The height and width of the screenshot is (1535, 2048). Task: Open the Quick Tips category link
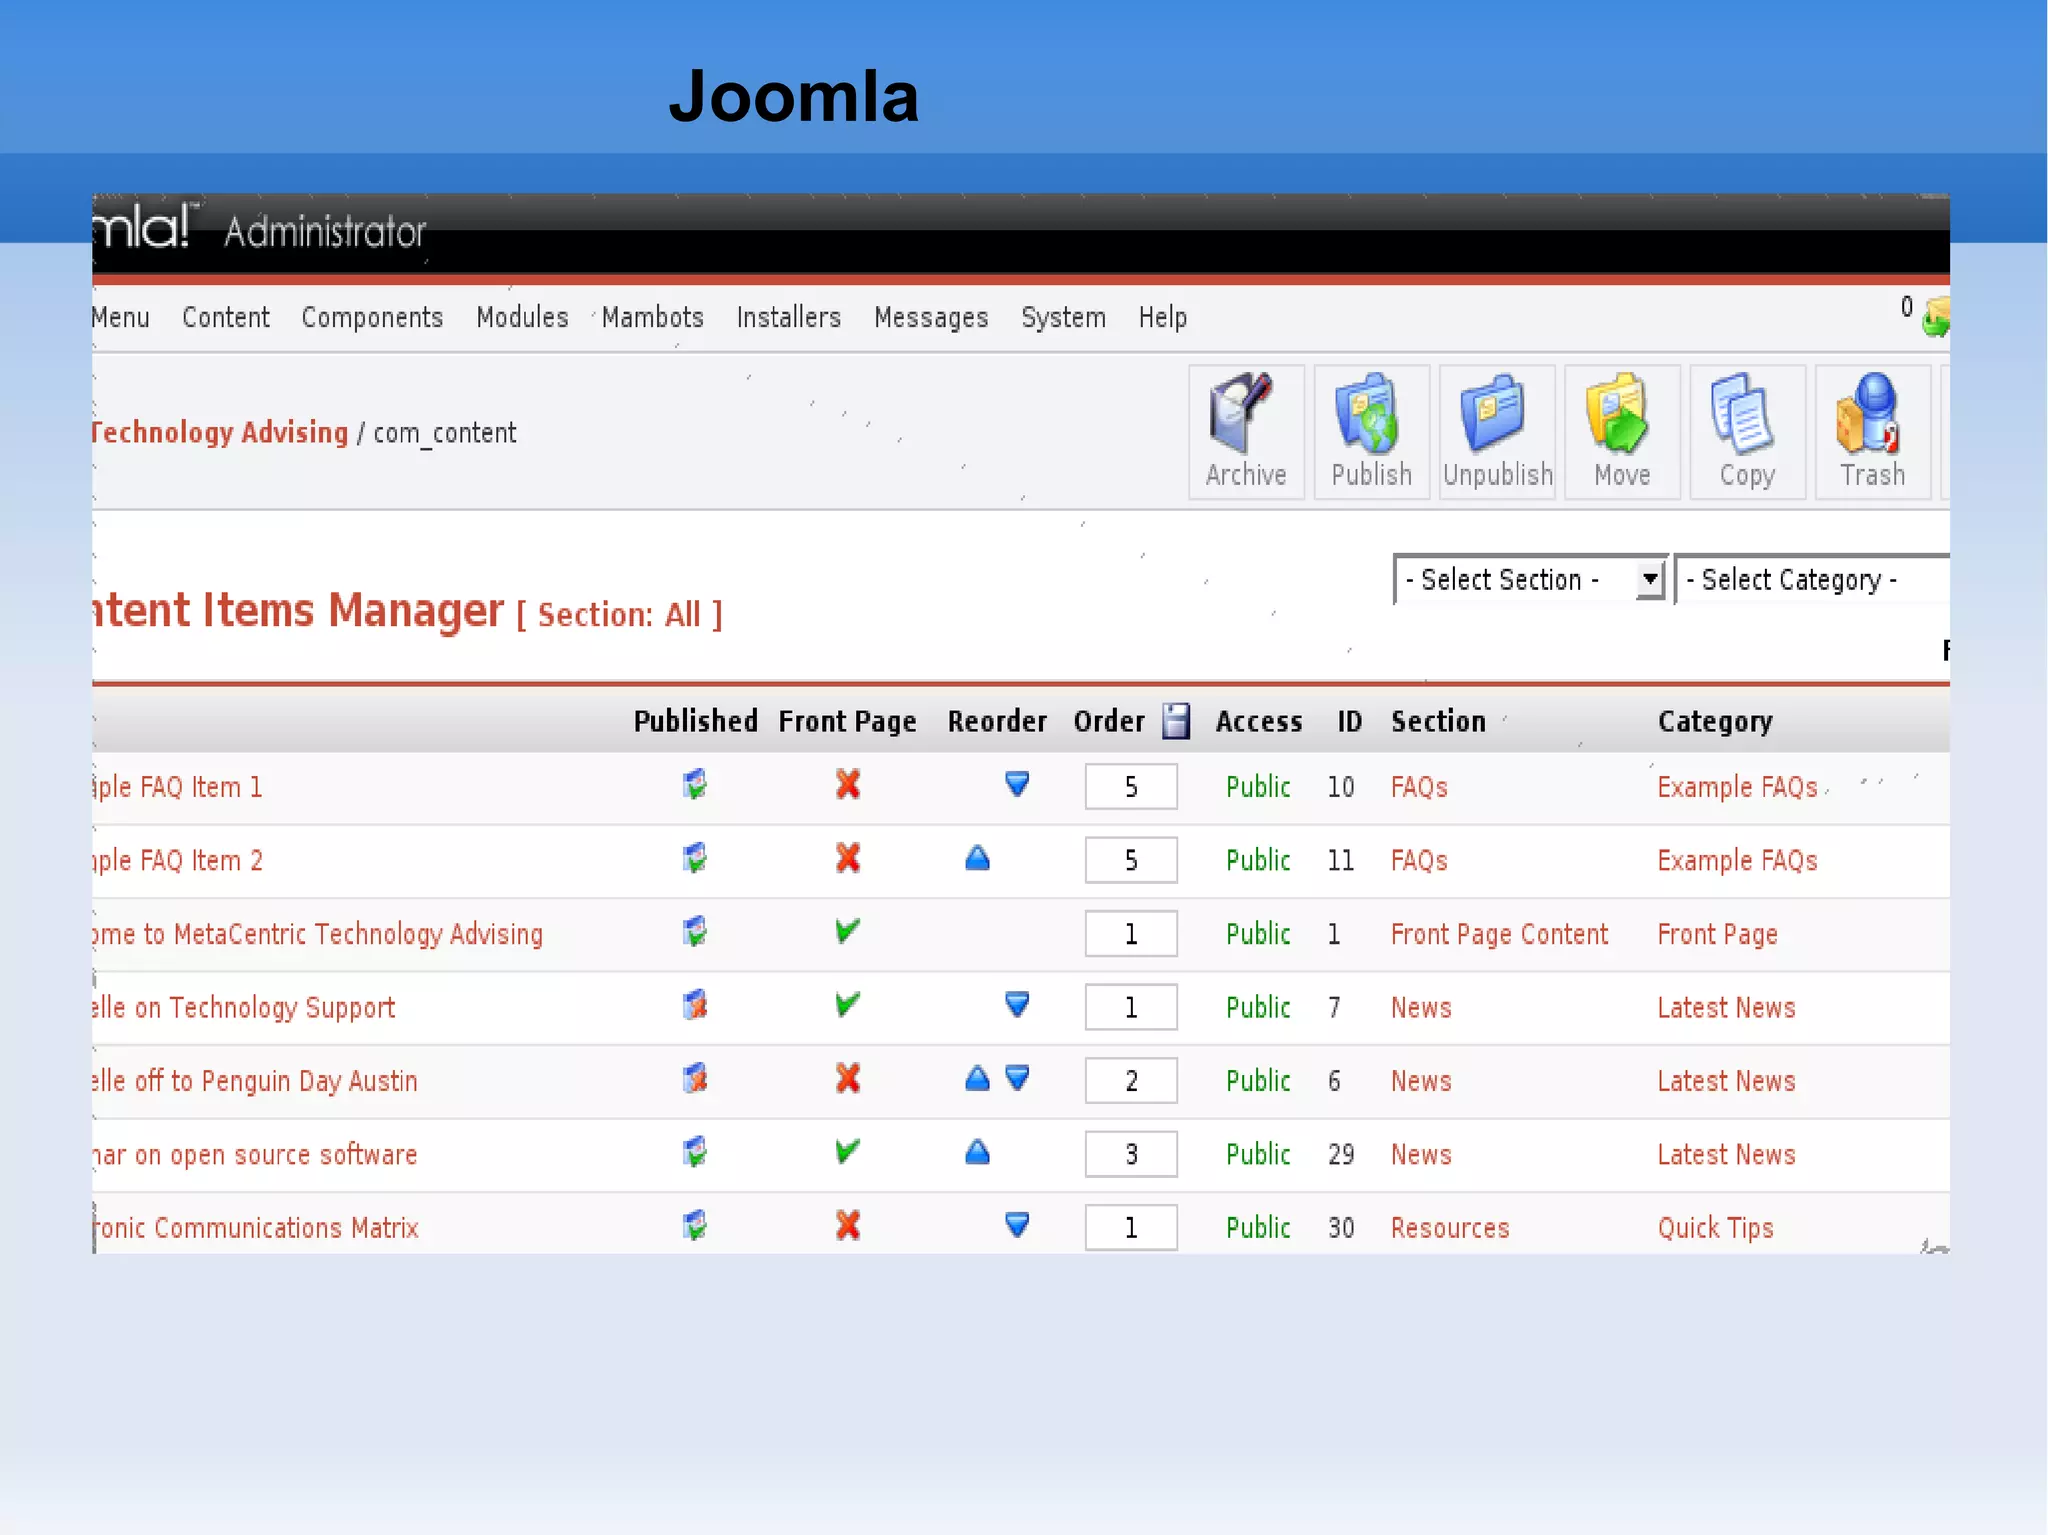tap(1714, 1228)
